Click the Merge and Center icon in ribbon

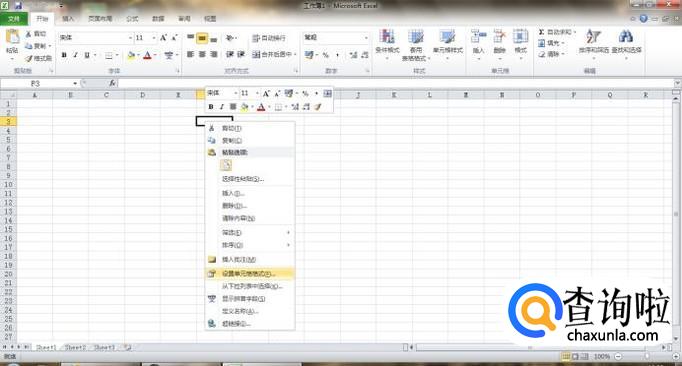tap(256, 54)
